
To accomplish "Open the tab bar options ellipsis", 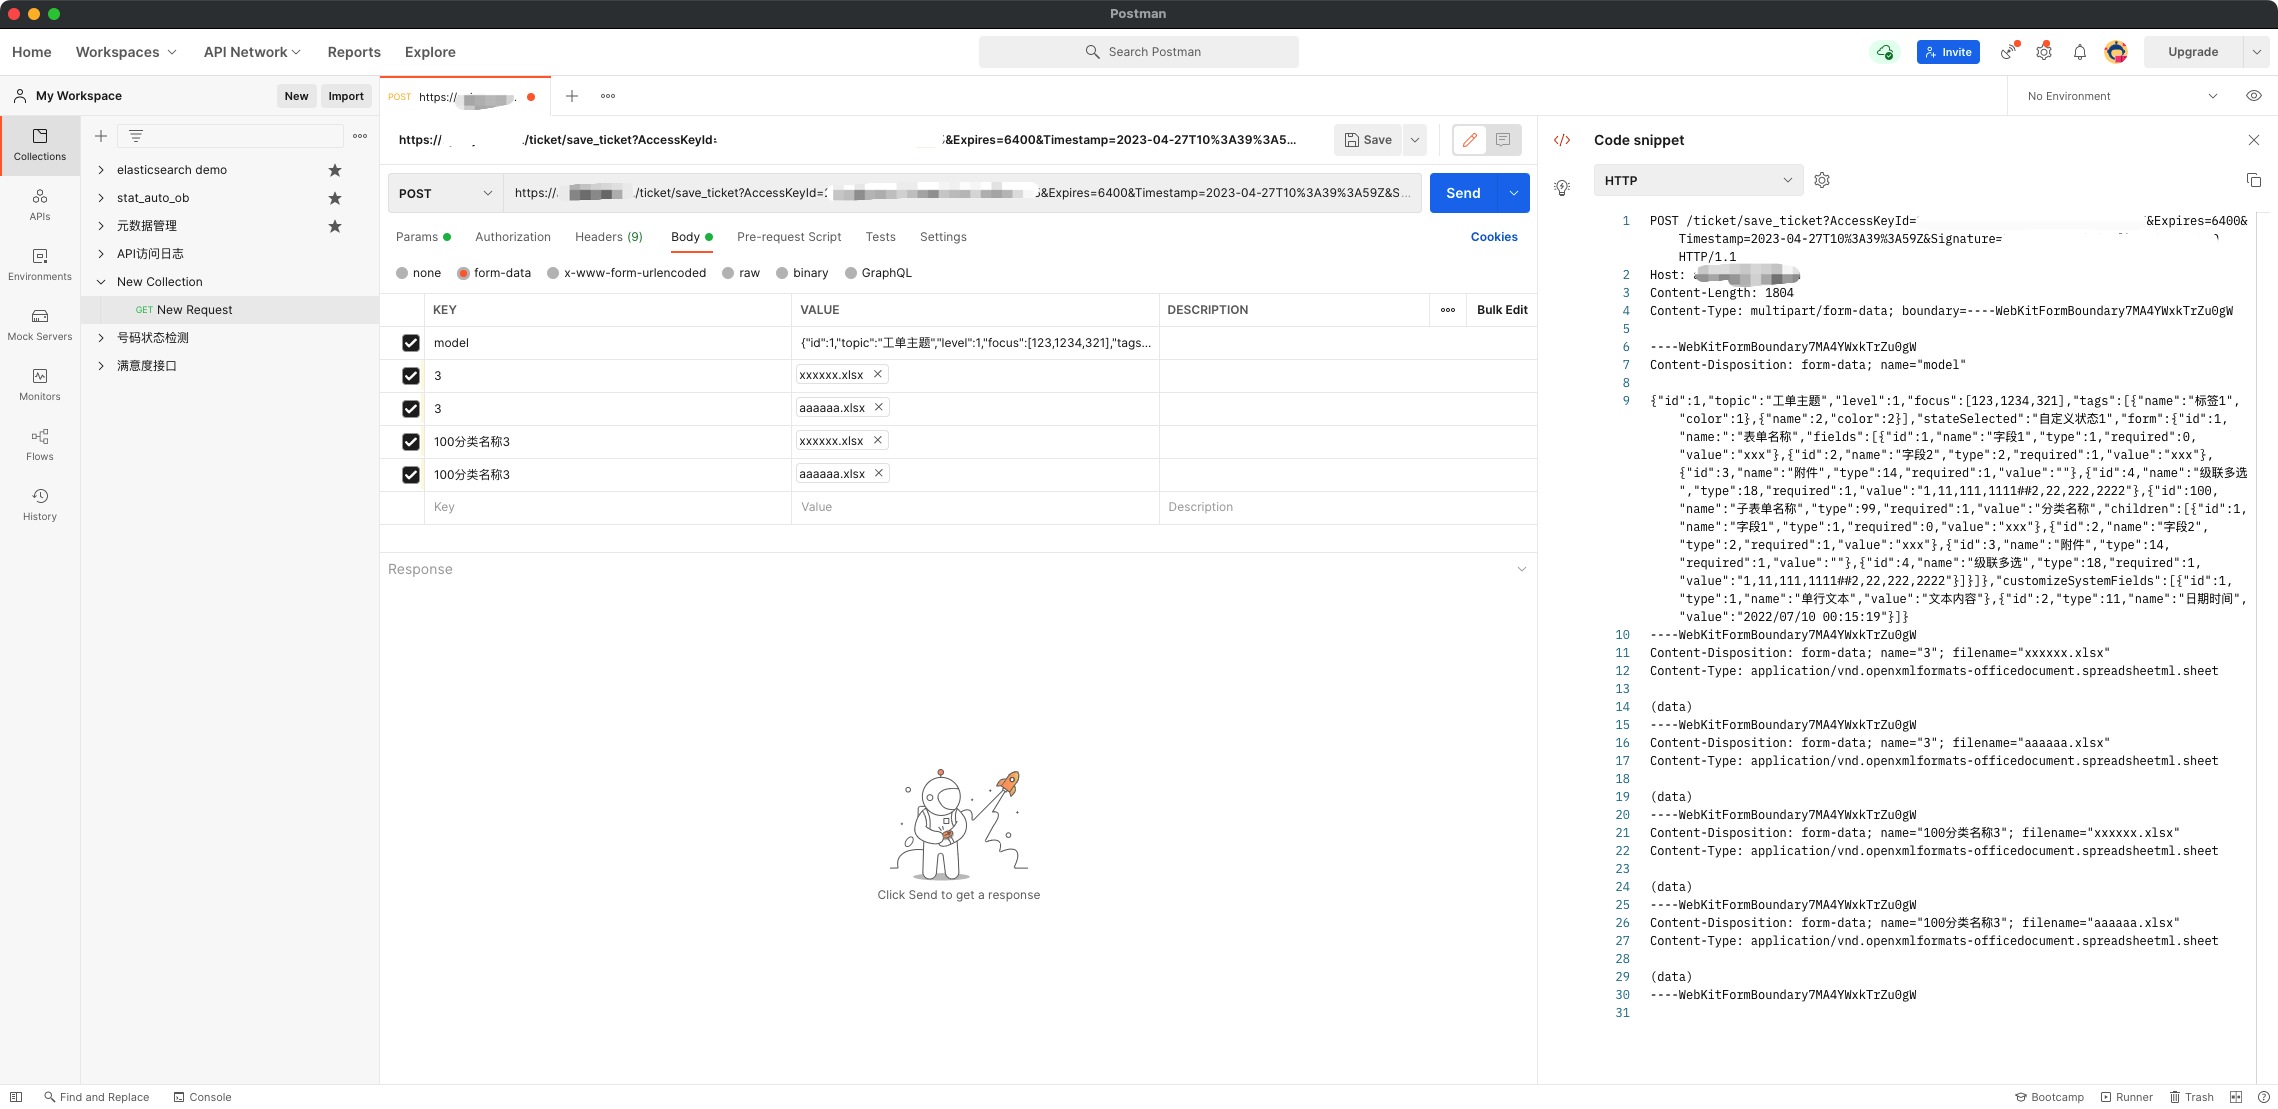I will [x=608, y=96].
